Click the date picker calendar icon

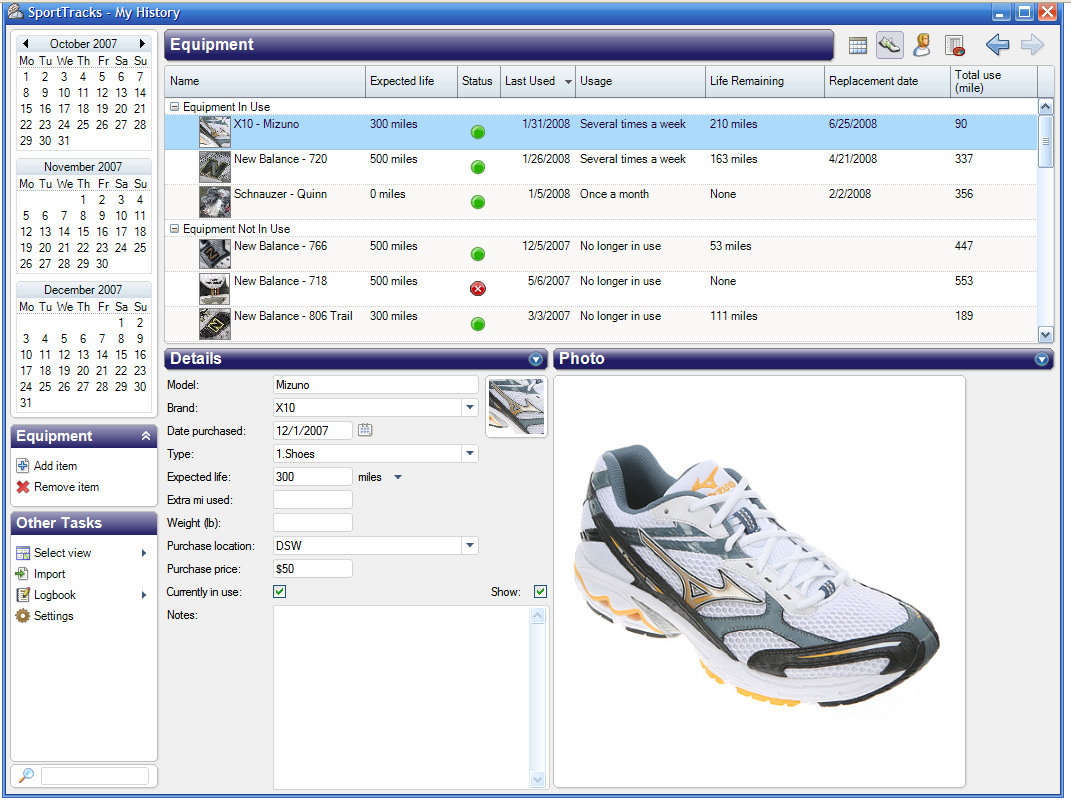(365, 430)
